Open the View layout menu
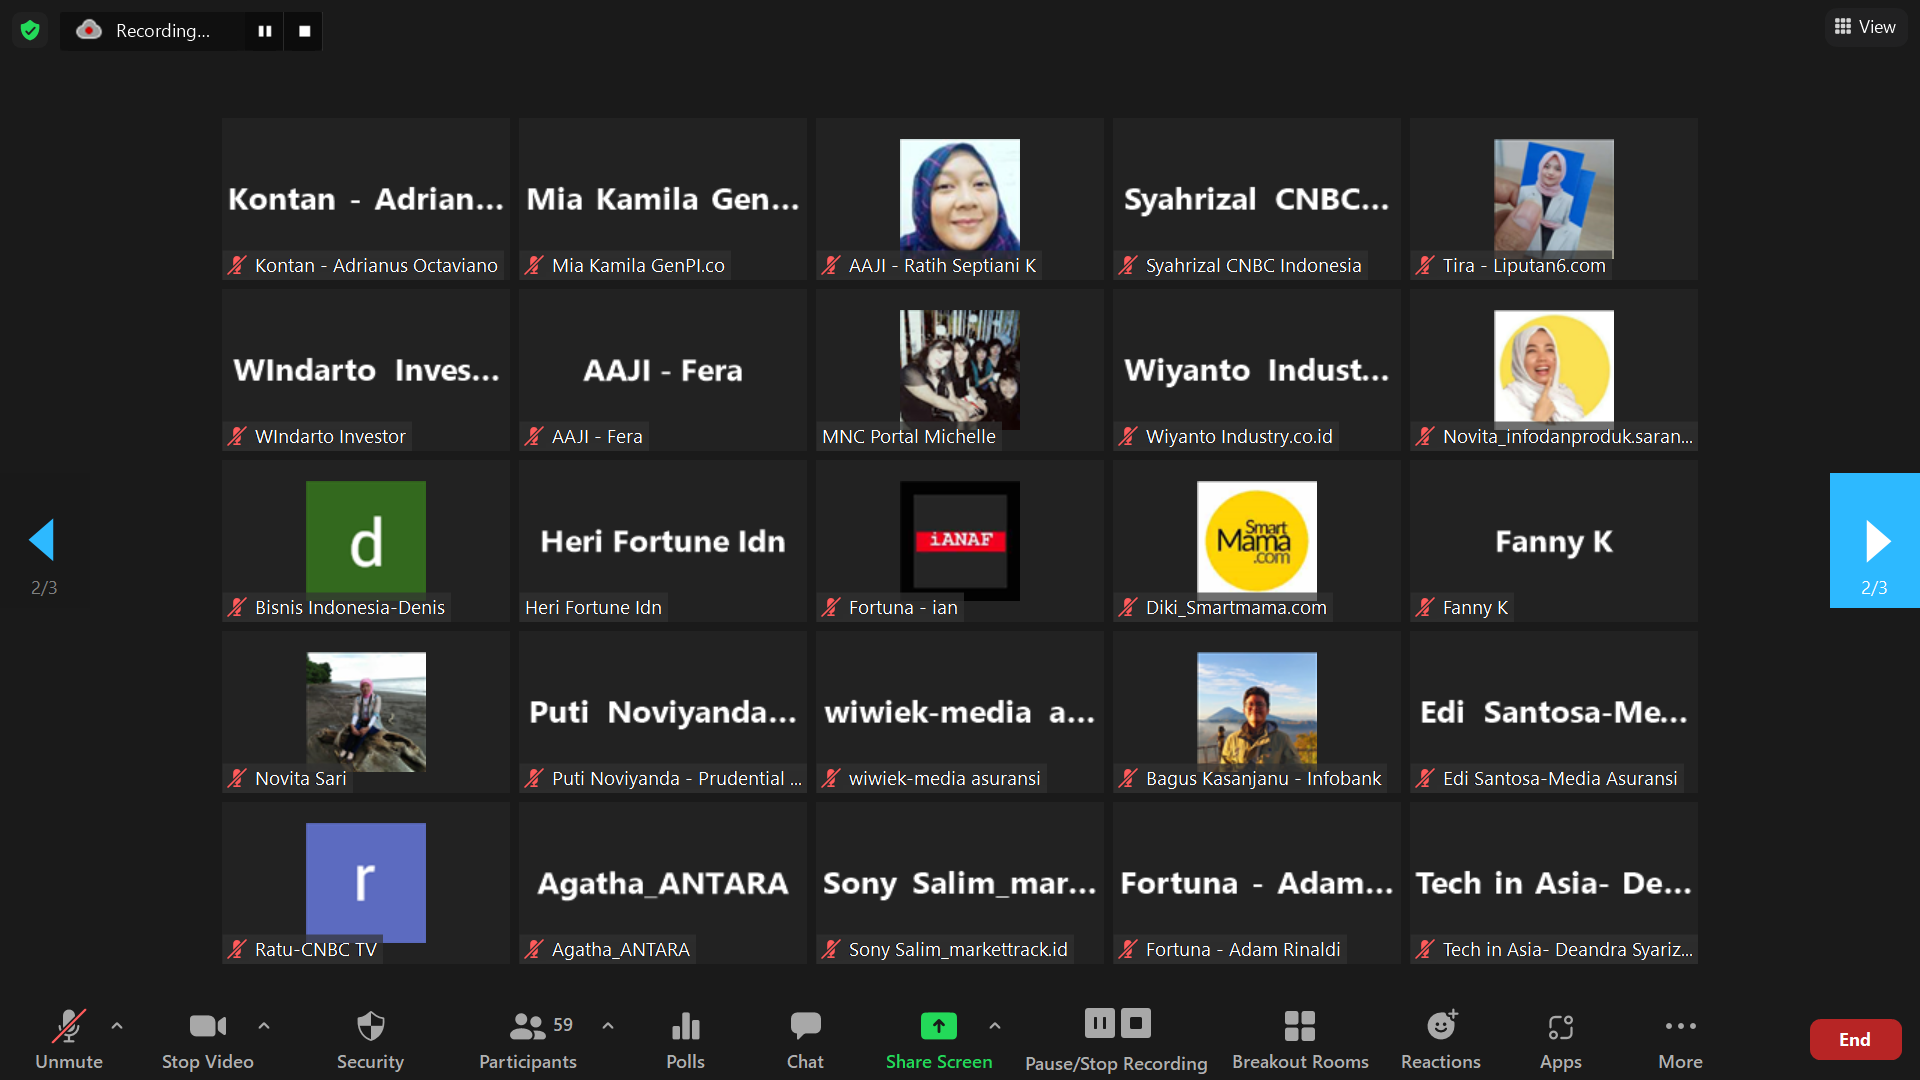 point(1865,27)
